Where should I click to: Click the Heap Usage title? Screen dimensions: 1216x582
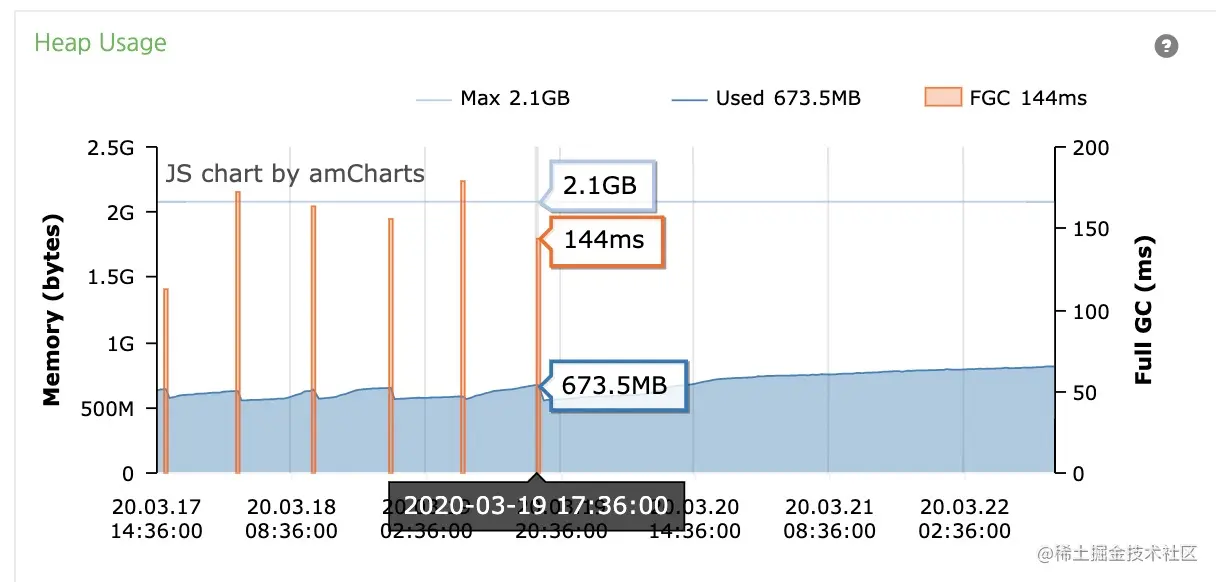pyautogui.click(x=100, y=43)
